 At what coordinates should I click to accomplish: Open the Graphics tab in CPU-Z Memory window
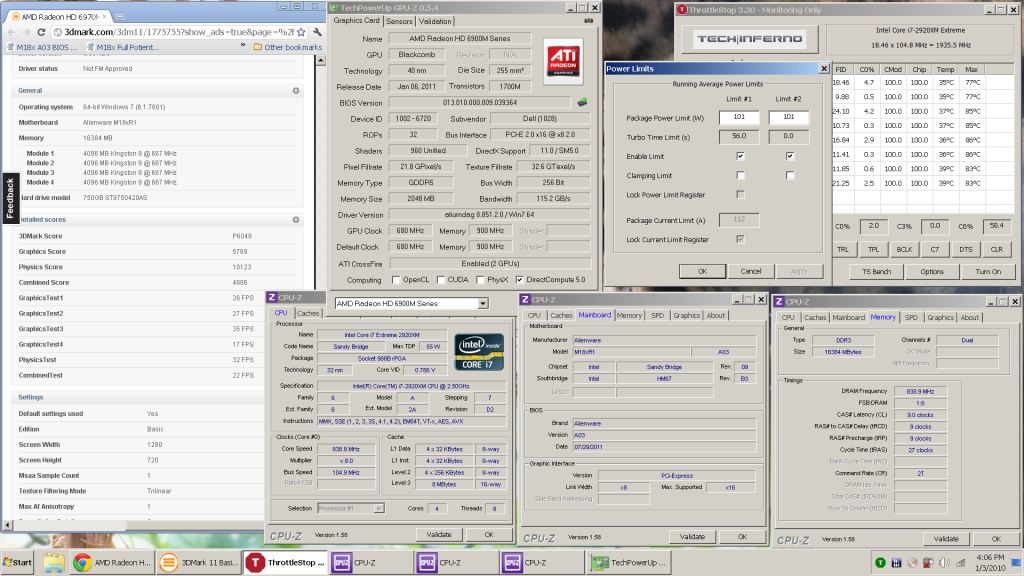pos(940,317)
